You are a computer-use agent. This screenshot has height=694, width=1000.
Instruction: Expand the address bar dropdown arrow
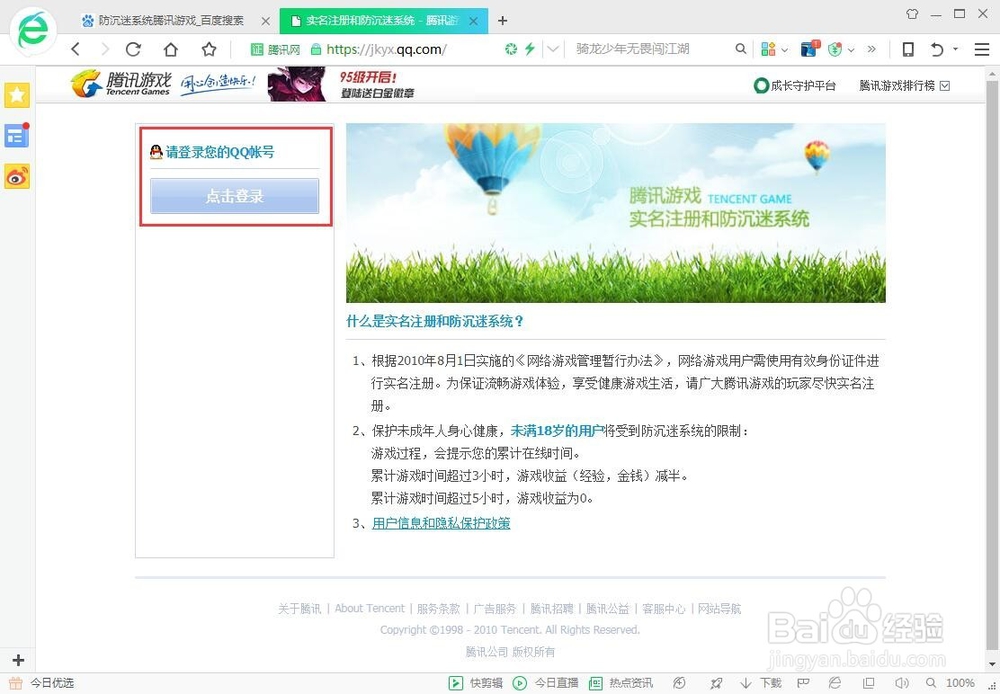[553, 48]
